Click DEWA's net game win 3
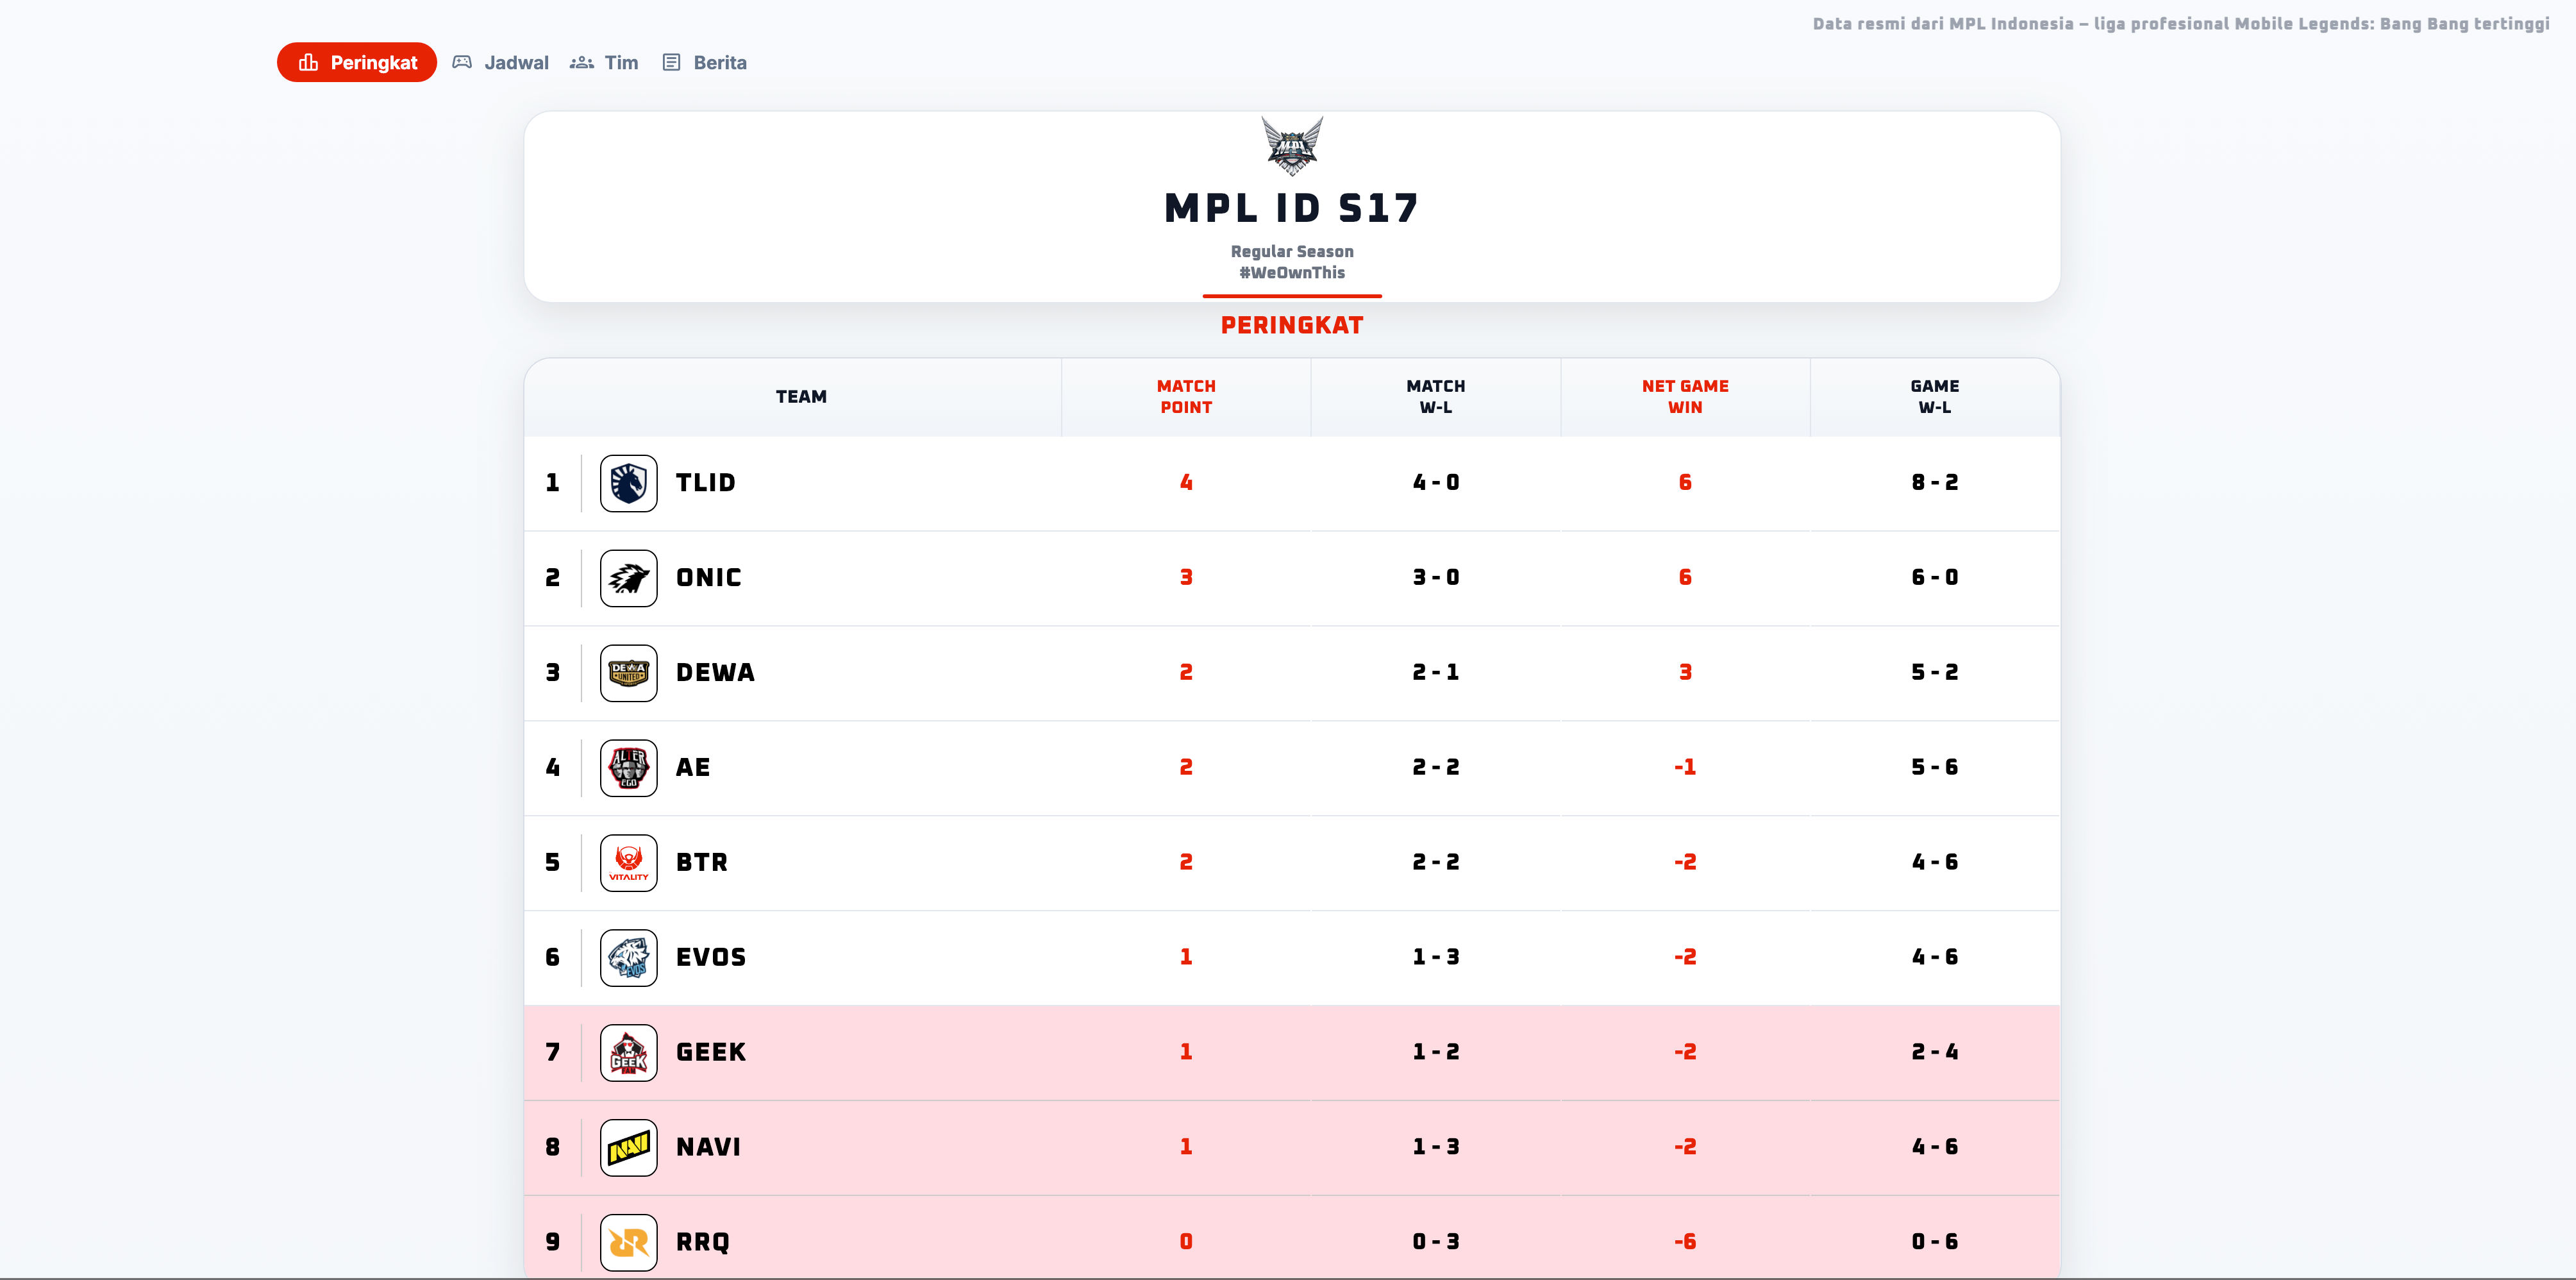Image resolution: width=2576 pixels, height=1280 pixels. [1685, 673]
